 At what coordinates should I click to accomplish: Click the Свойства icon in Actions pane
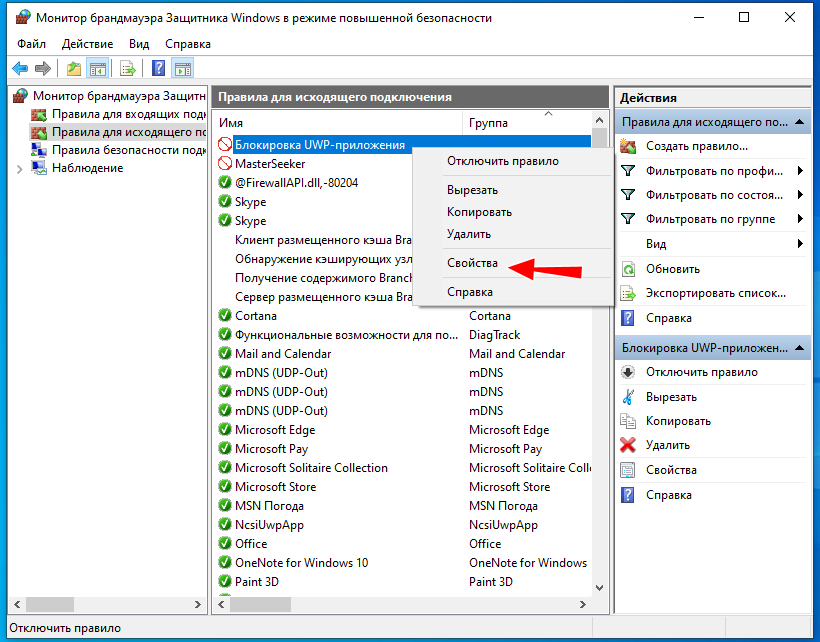pos(628,470)
